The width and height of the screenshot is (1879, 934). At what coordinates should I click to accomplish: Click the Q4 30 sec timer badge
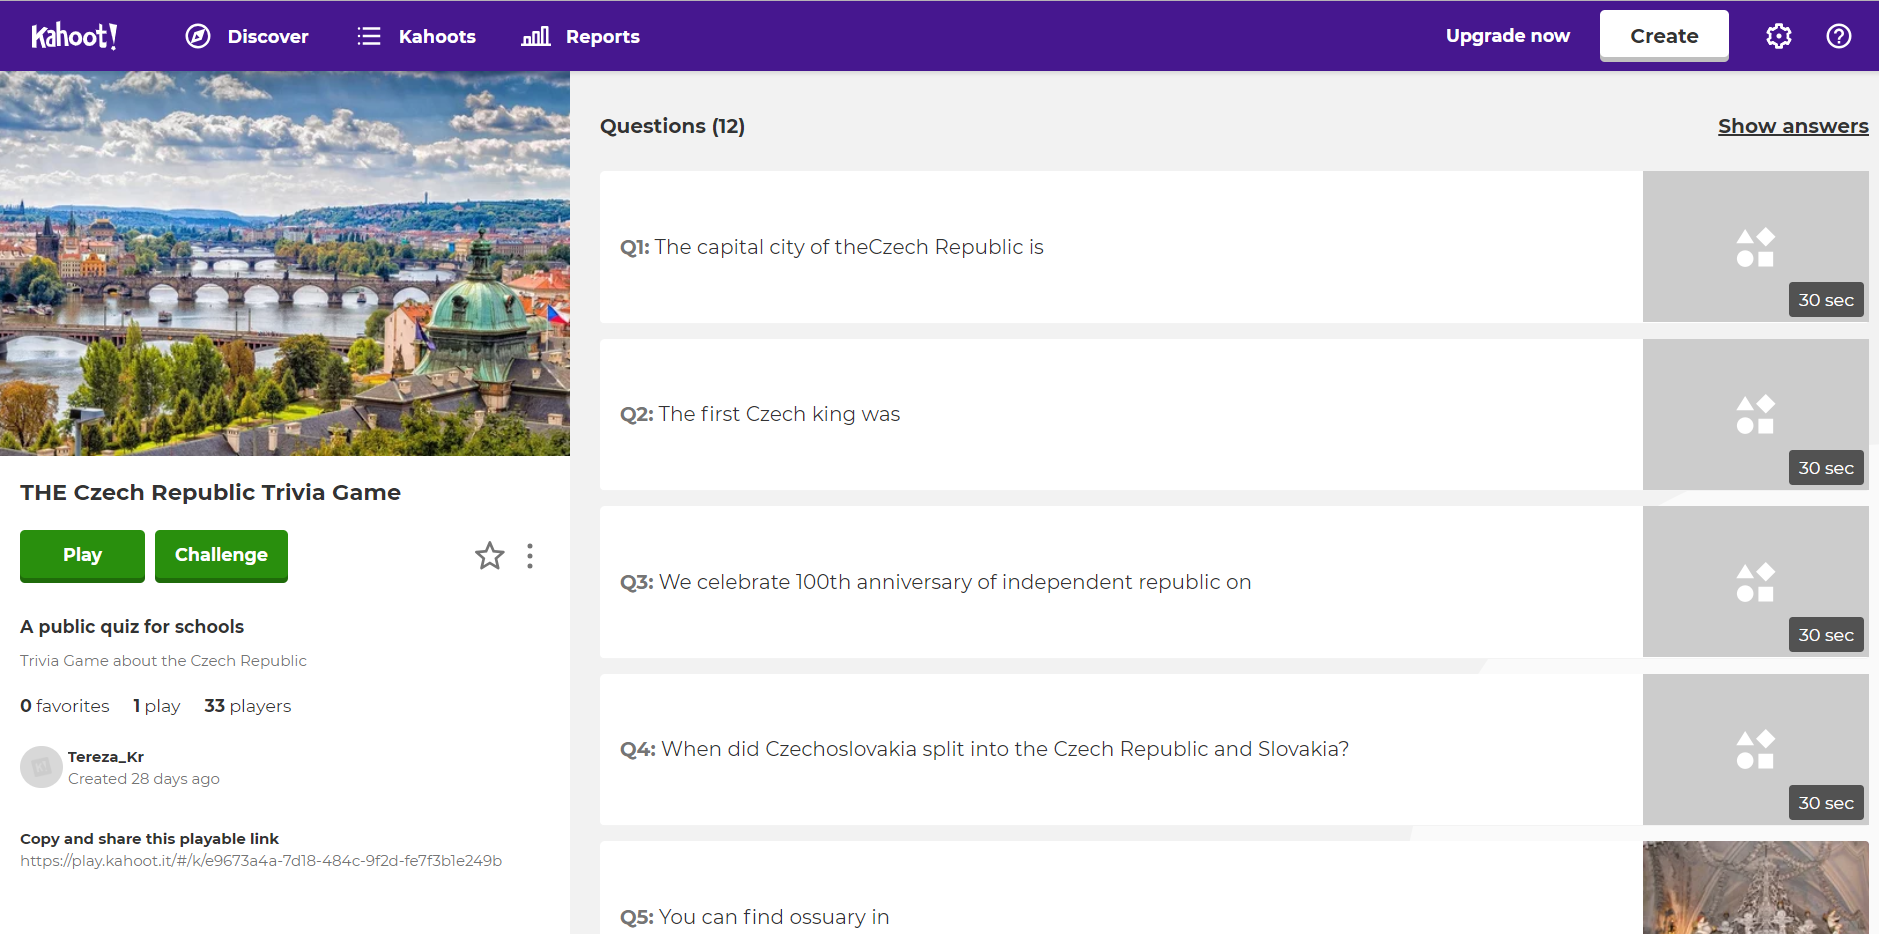click(1826, 803)
